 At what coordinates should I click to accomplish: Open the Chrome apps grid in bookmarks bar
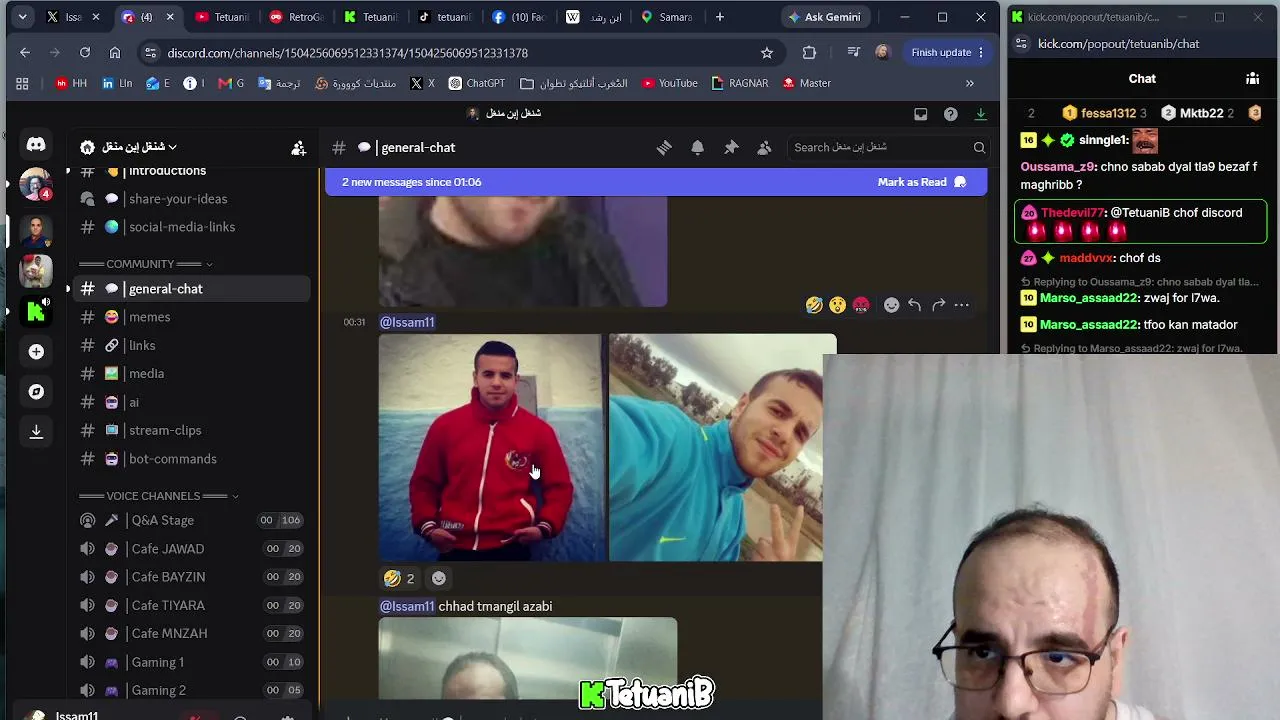[x=22, y=83]
